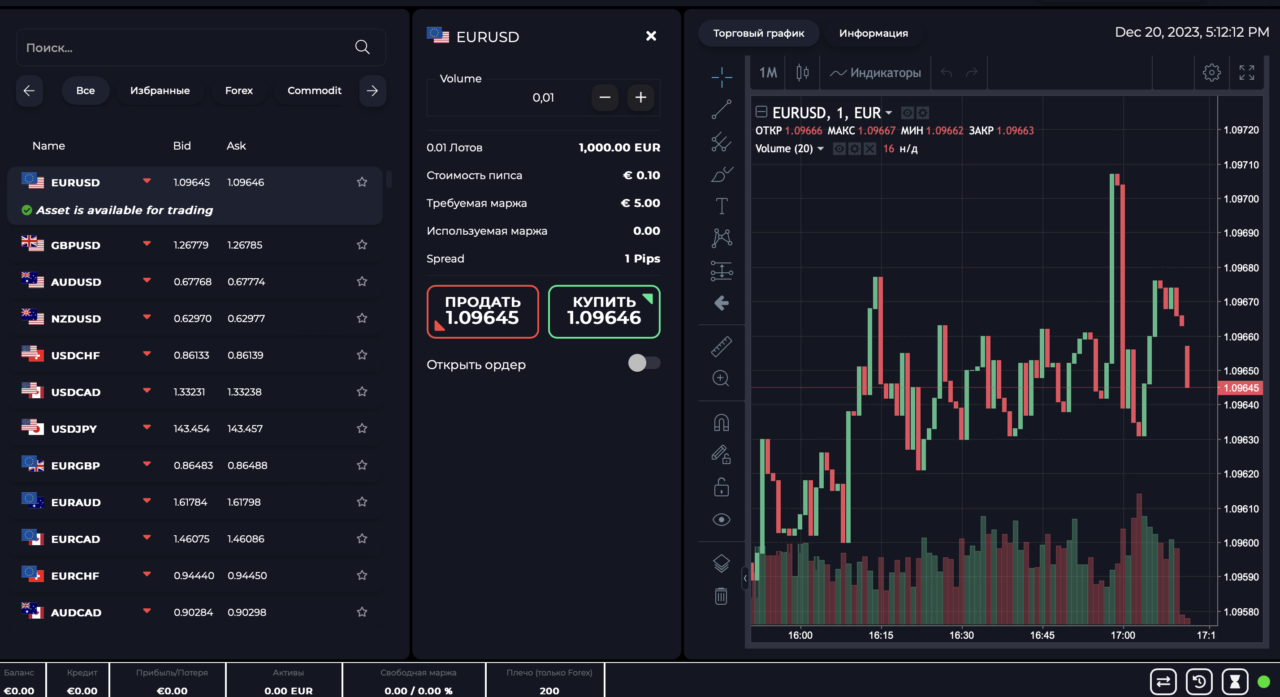Viewport: 1280px width, 697px height.
Task: Select the trend line drawing tool
Action: click(x=721, y=110)
